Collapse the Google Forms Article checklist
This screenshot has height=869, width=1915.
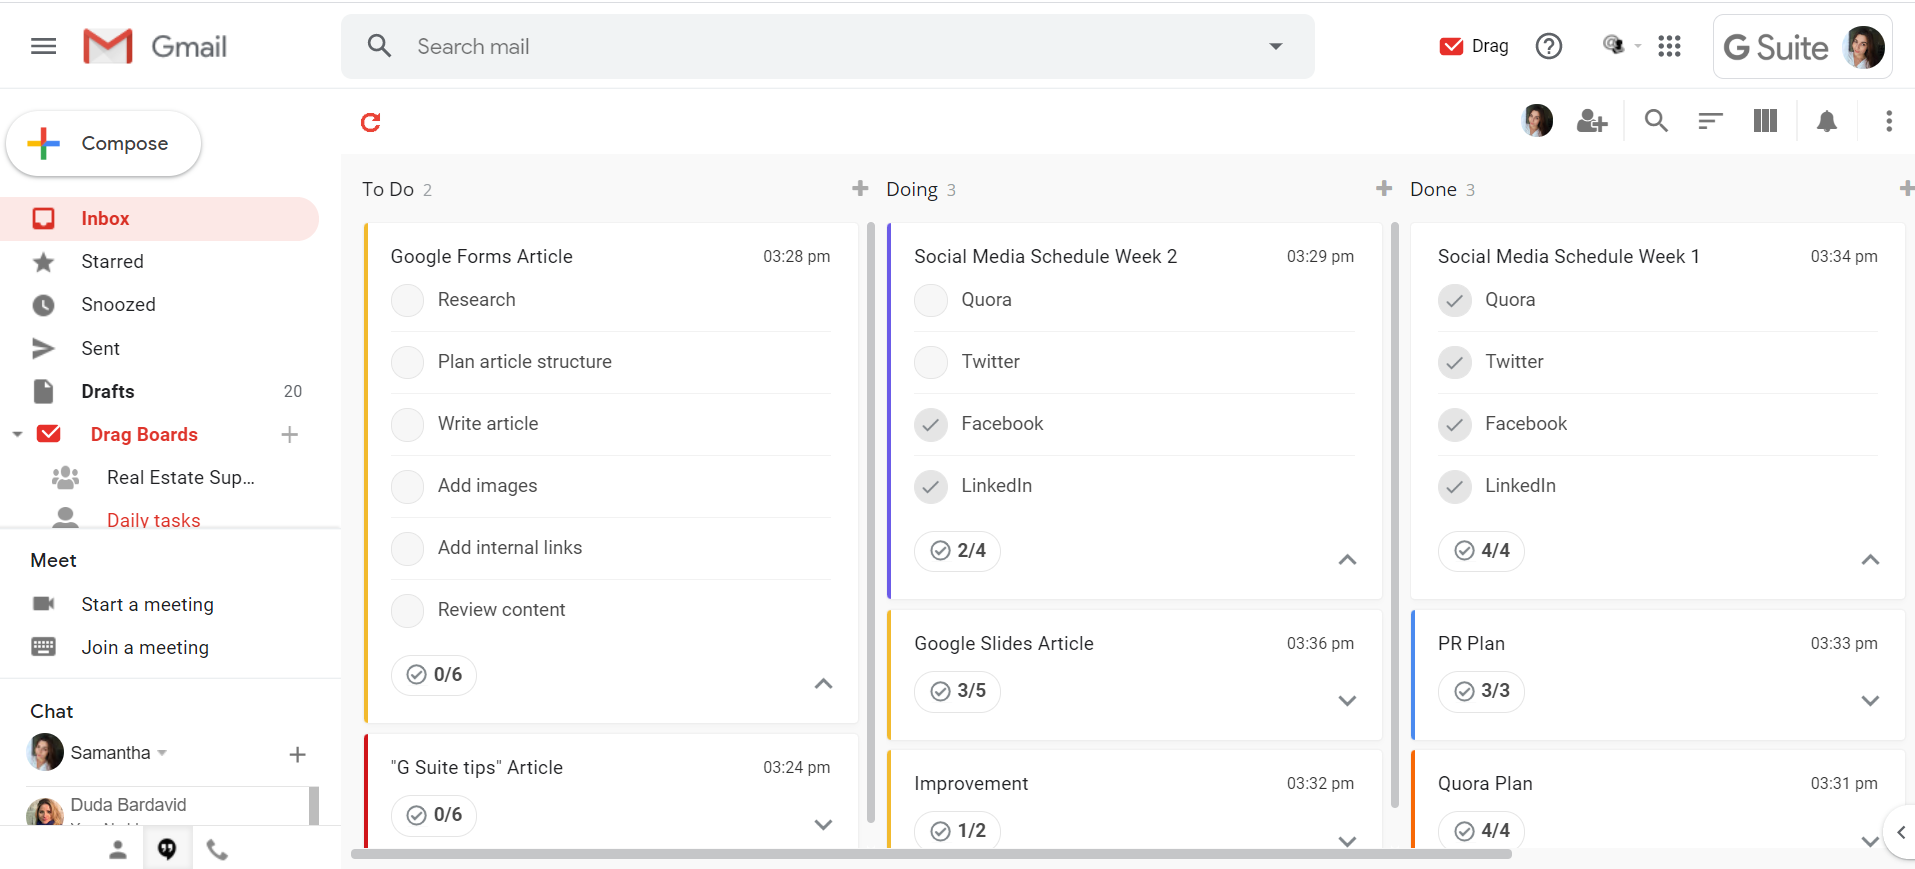(x=823, y=684)
